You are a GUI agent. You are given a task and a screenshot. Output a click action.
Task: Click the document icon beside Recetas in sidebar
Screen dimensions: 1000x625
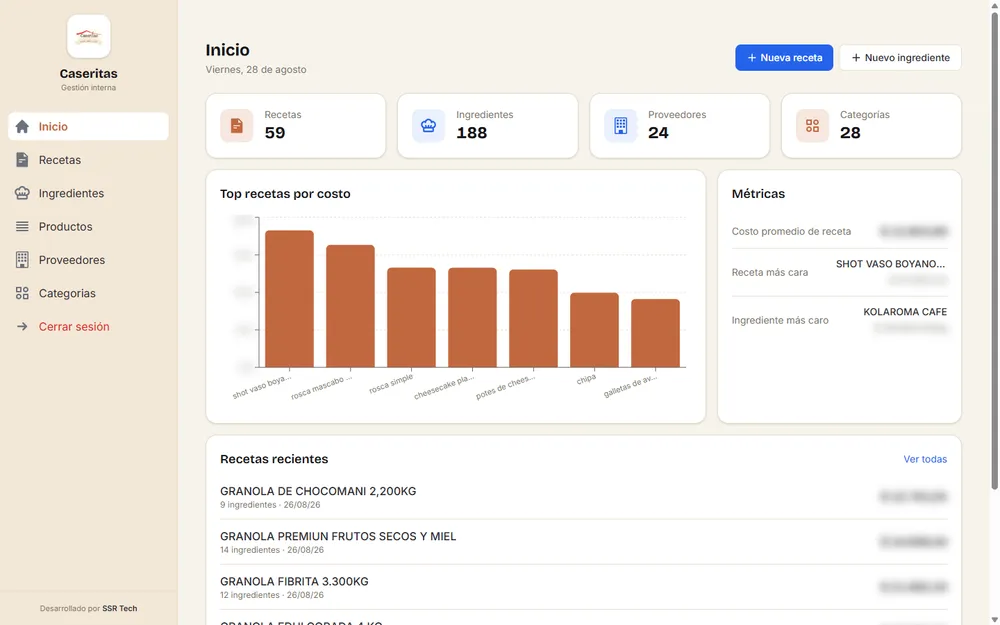[22, 159]
